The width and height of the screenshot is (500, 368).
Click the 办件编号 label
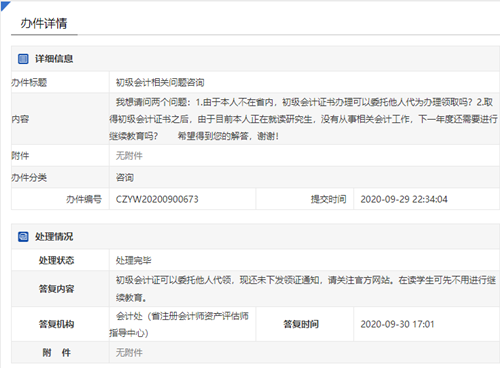click(x=84, y=199)
